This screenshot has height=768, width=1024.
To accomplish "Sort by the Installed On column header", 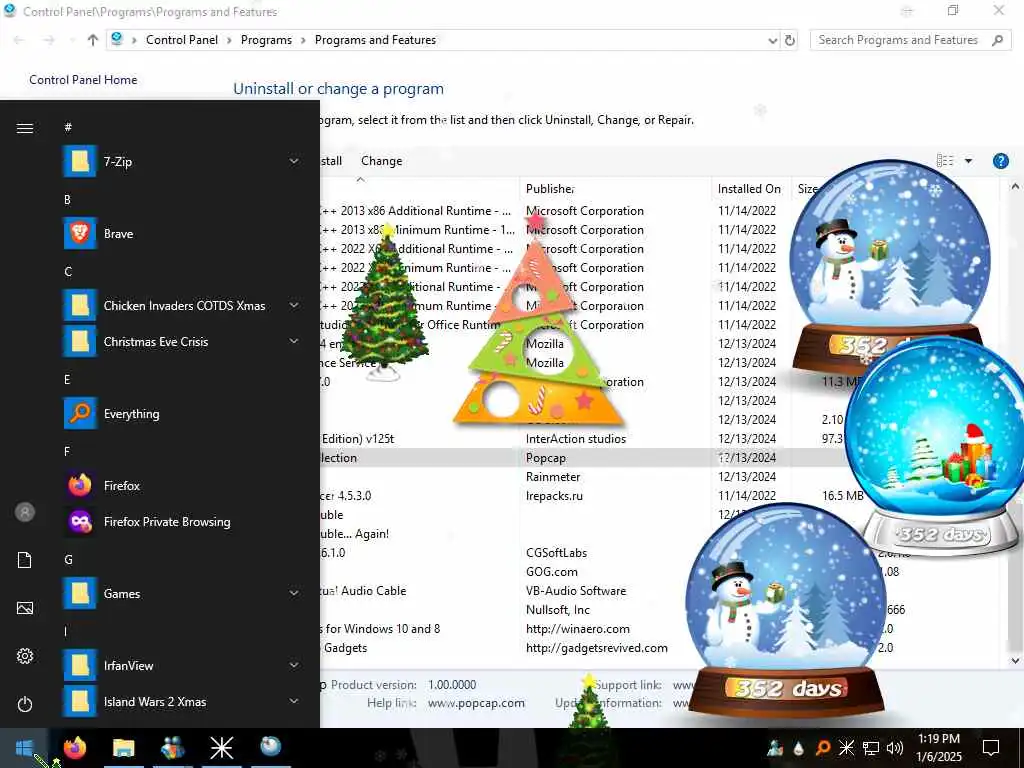I will point(751,189).
